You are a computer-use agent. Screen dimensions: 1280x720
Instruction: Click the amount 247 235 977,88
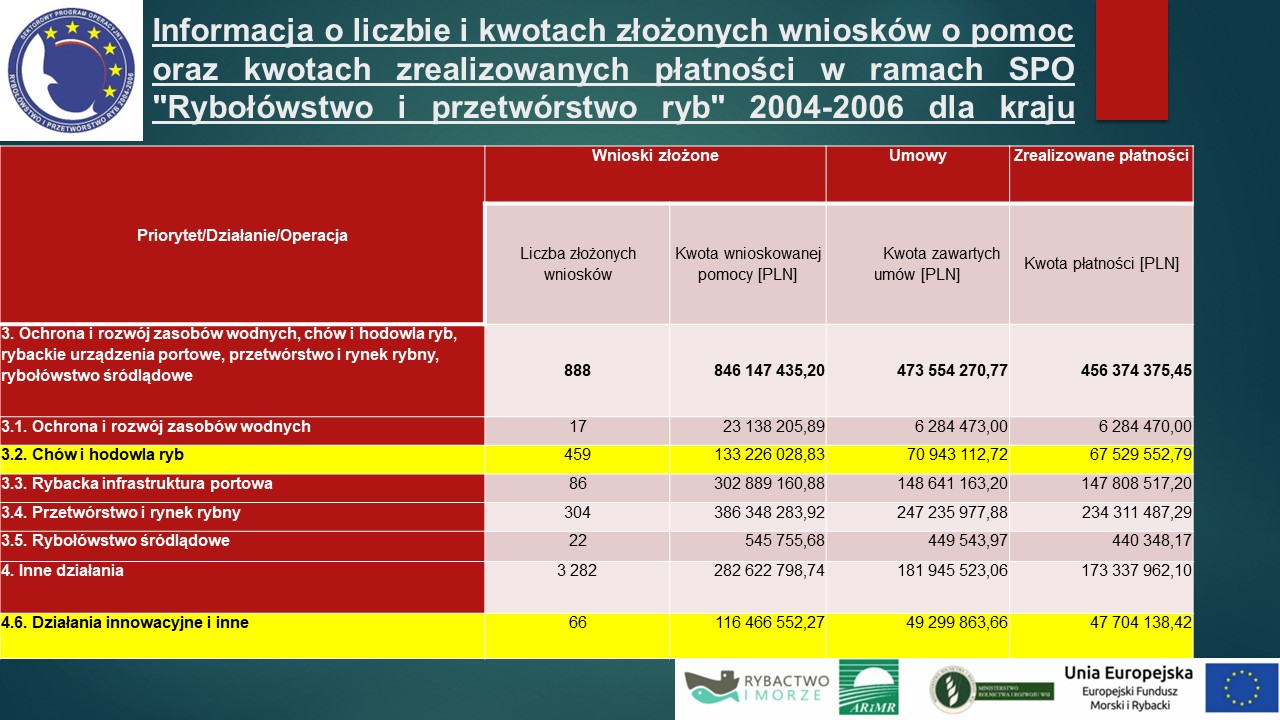[x=953, y=513]
